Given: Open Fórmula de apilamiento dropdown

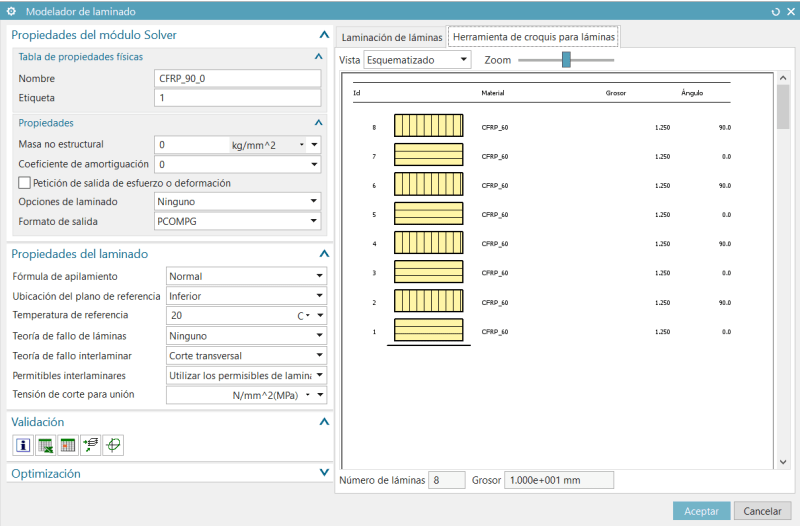Looking at the screenshot, I should click(x=319, y=276).
